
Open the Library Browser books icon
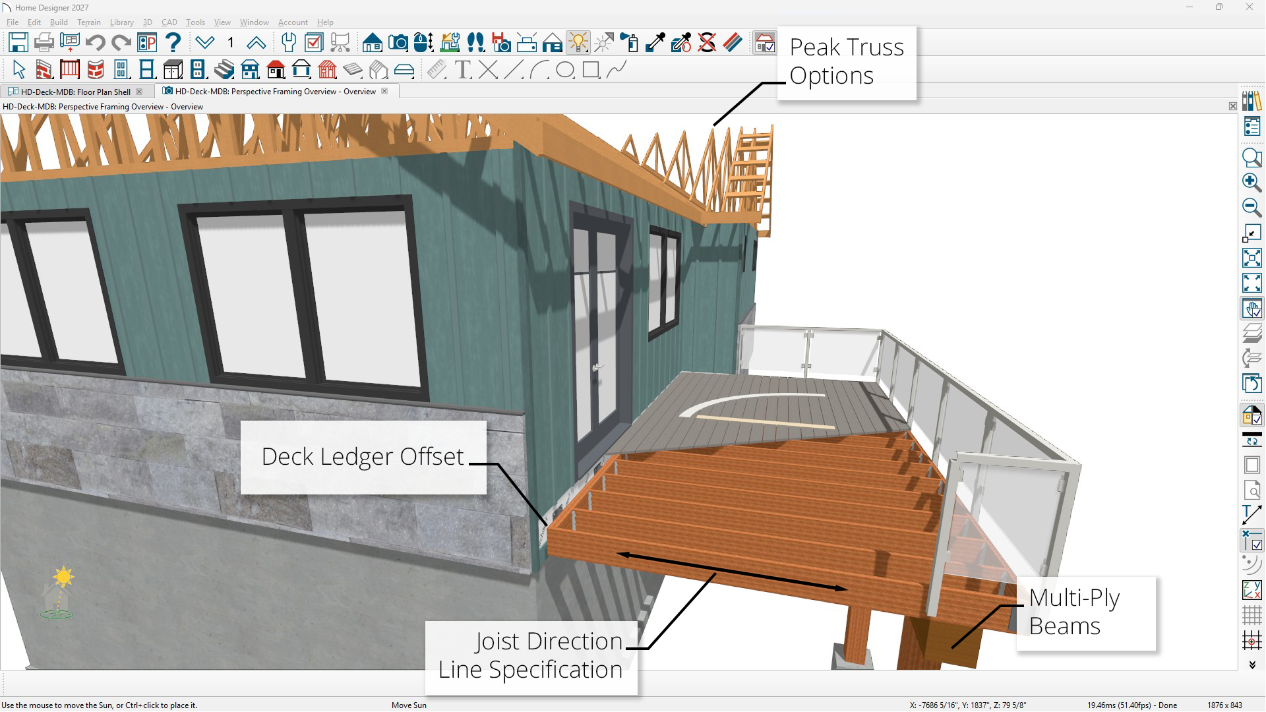[1251, 101]
